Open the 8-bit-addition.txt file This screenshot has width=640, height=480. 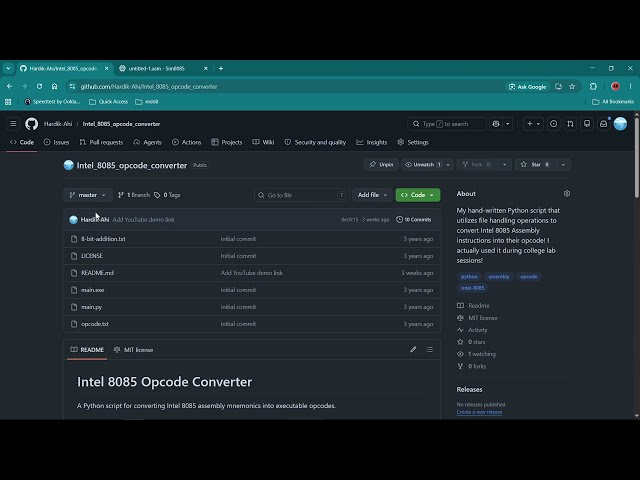103,239
